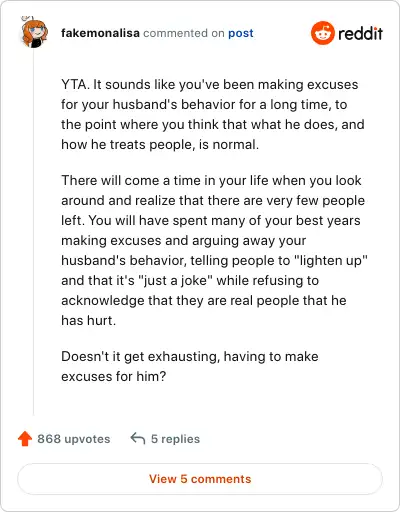This screenshot has height=512, width=400.
Task: Click the fakemonalisa user avatar
Action: (34, 33)
